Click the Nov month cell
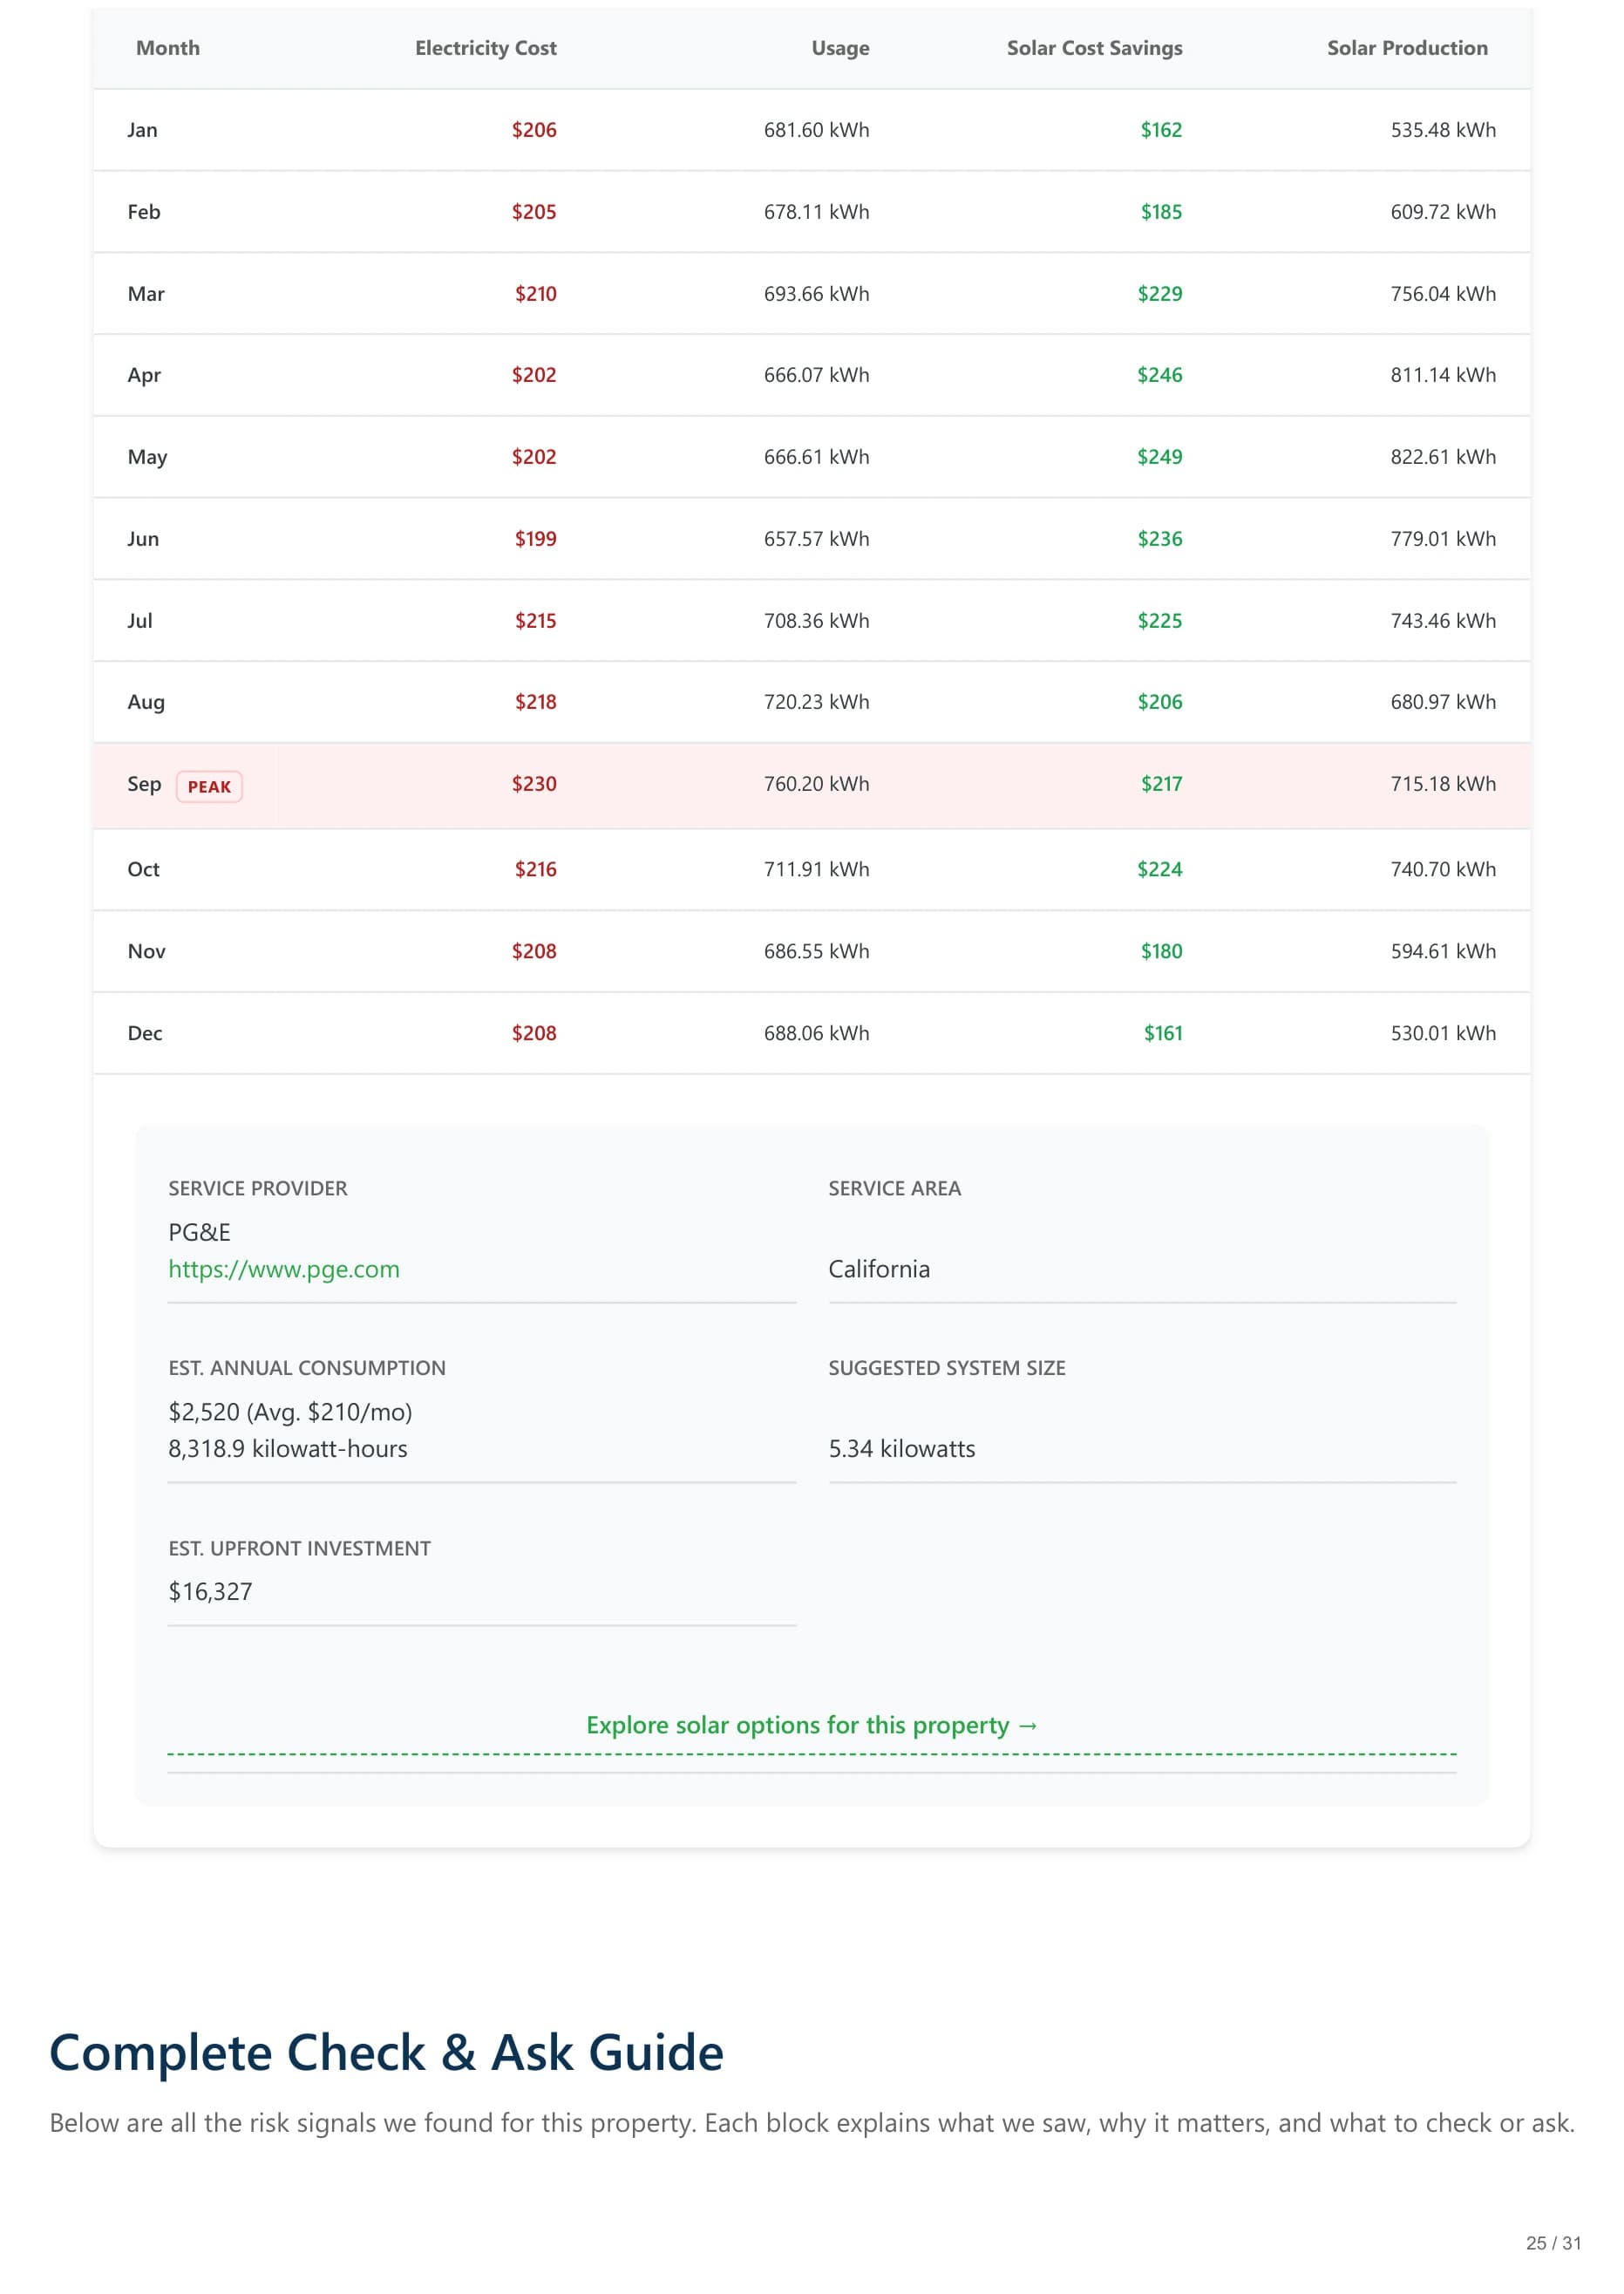 [146, 952]
